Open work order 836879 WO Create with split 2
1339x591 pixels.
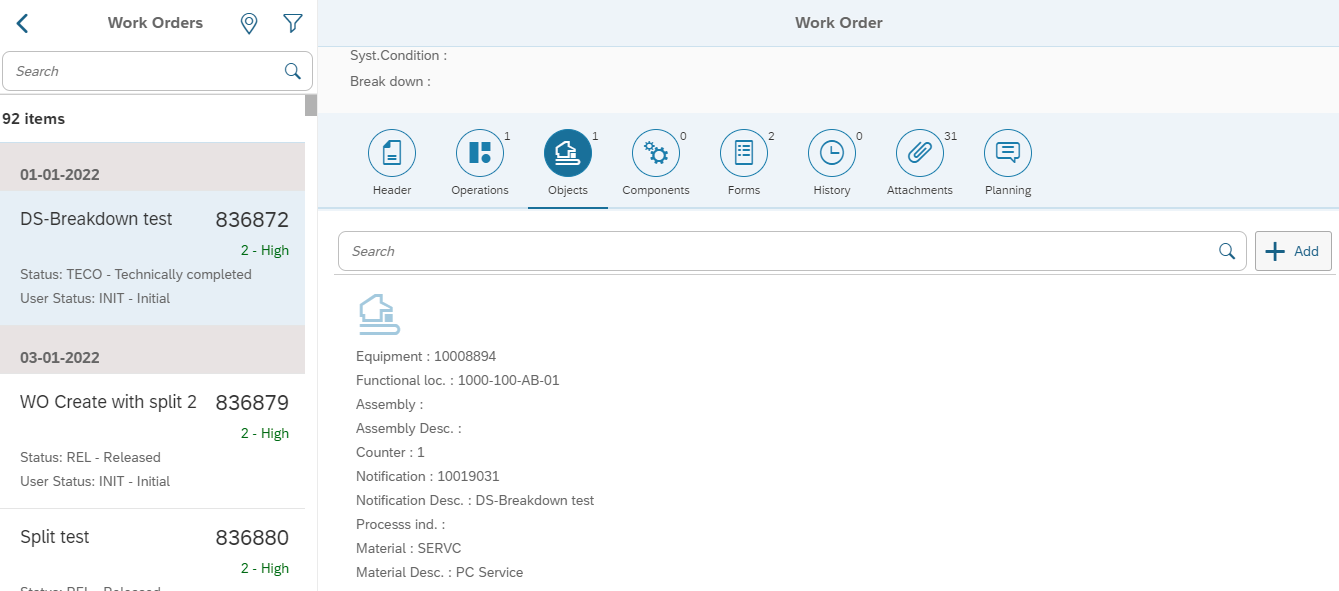pyautogui.click(x=154, y=440)
